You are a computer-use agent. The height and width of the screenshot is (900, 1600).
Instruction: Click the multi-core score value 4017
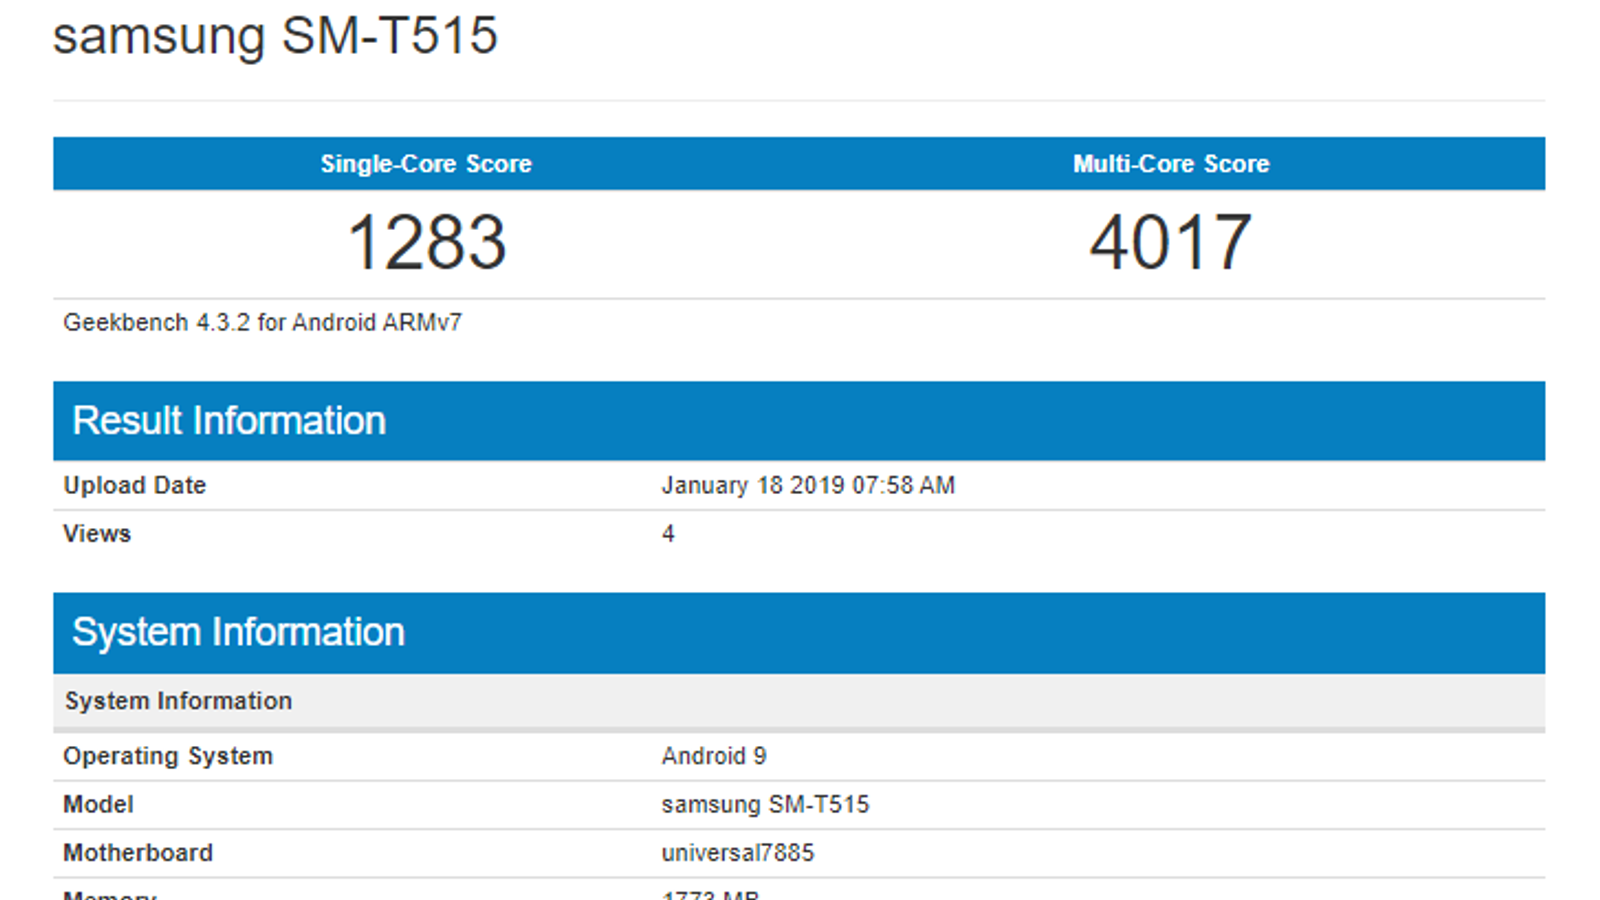tap(1170, 243)
